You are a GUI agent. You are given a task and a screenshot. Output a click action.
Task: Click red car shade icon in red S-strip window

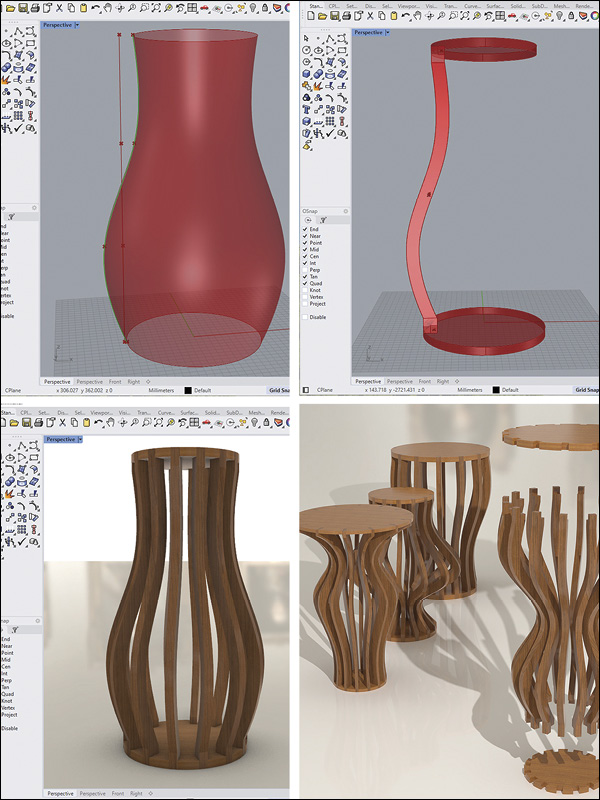pyautogui.click(x=512, y=16)
